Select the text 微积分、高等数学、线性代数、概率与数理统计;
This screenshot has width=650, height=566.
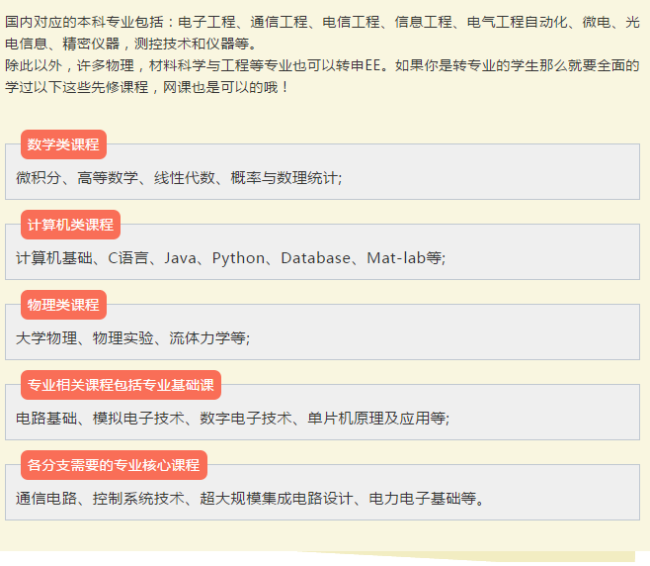pos(179,178)
